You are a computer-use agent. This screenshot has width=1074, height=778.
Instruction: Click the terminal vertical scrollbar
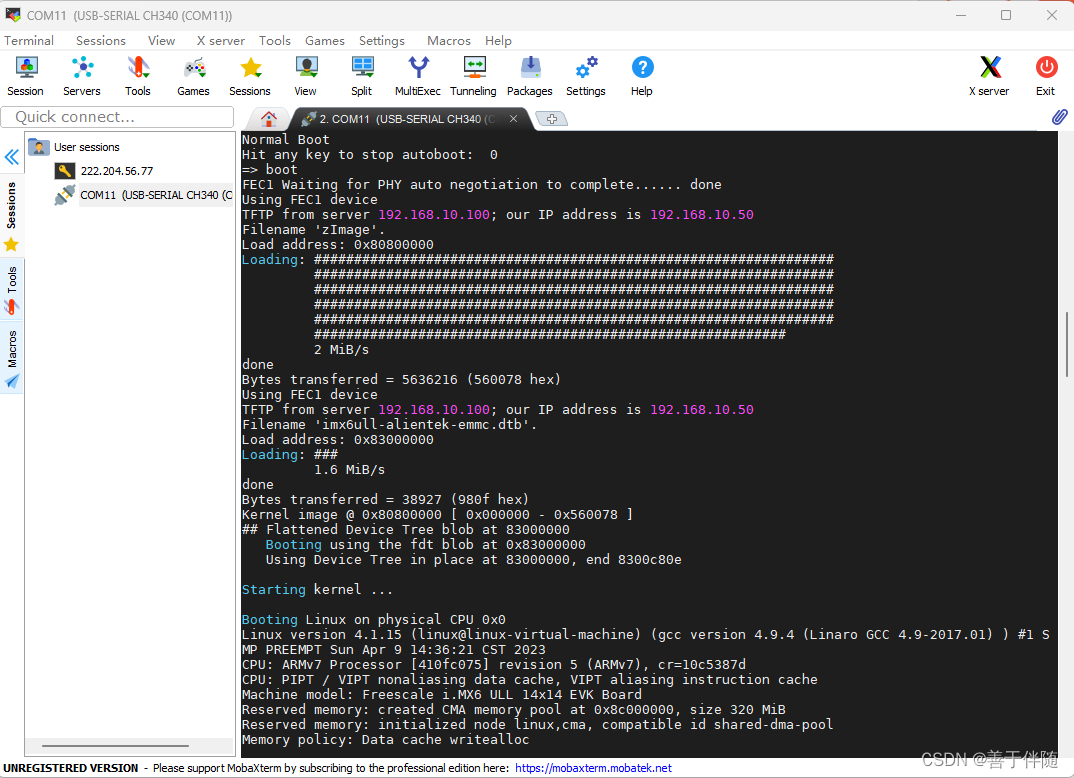pyautogui.click(x=1066, y=344)
